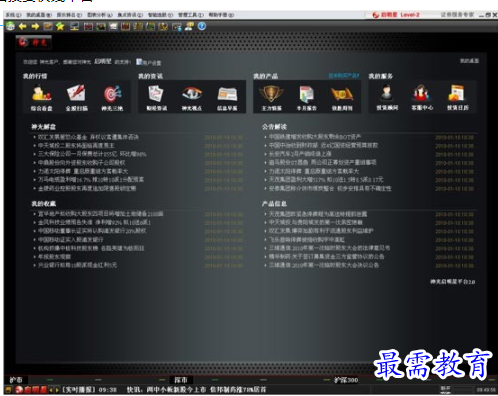The width and height of the screenshot is (498, 396).
Task: Open 精华制药 headline in 产品信息
Action: [326, 257]
